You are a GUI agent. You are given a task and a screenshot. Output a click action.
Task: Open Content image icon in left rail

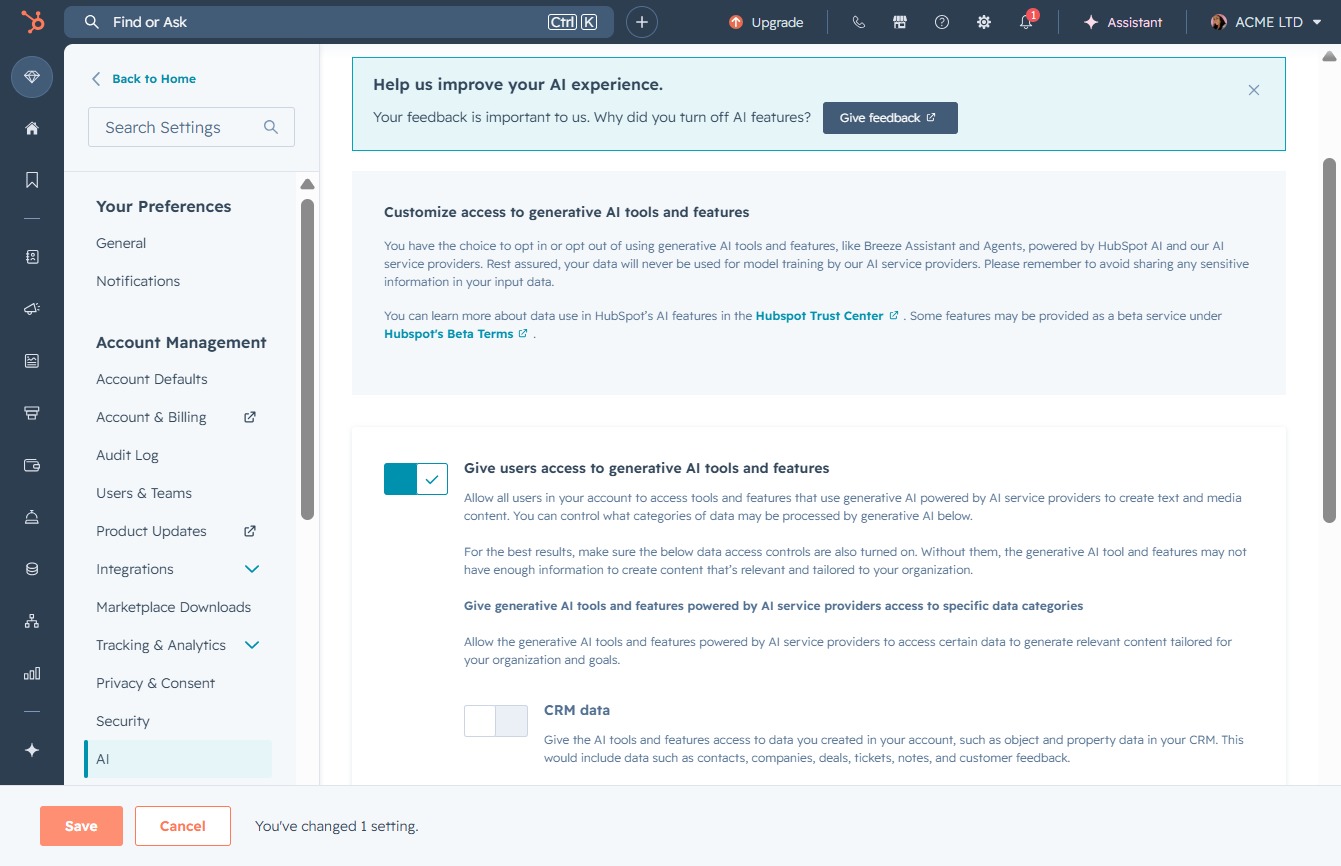pos(32,361)
